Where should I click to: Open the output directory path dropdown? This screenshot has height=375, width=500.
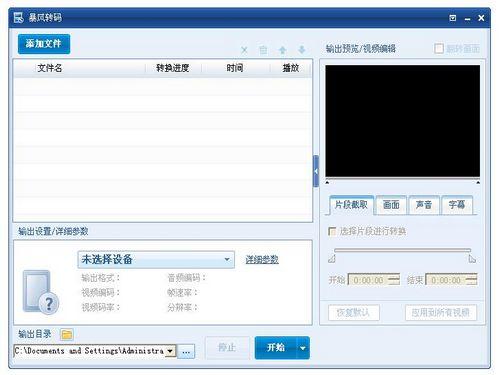click(x=170, y=351)
